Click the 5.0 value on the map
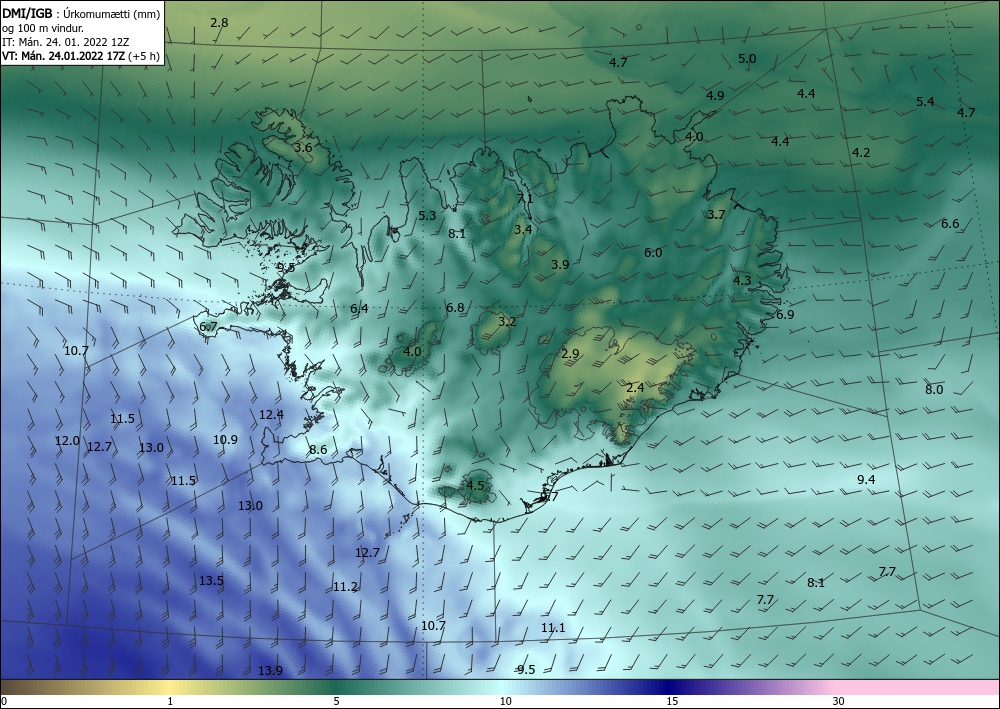The width and height of the screenshot is (1000, 709). click(x=747, y=59)
